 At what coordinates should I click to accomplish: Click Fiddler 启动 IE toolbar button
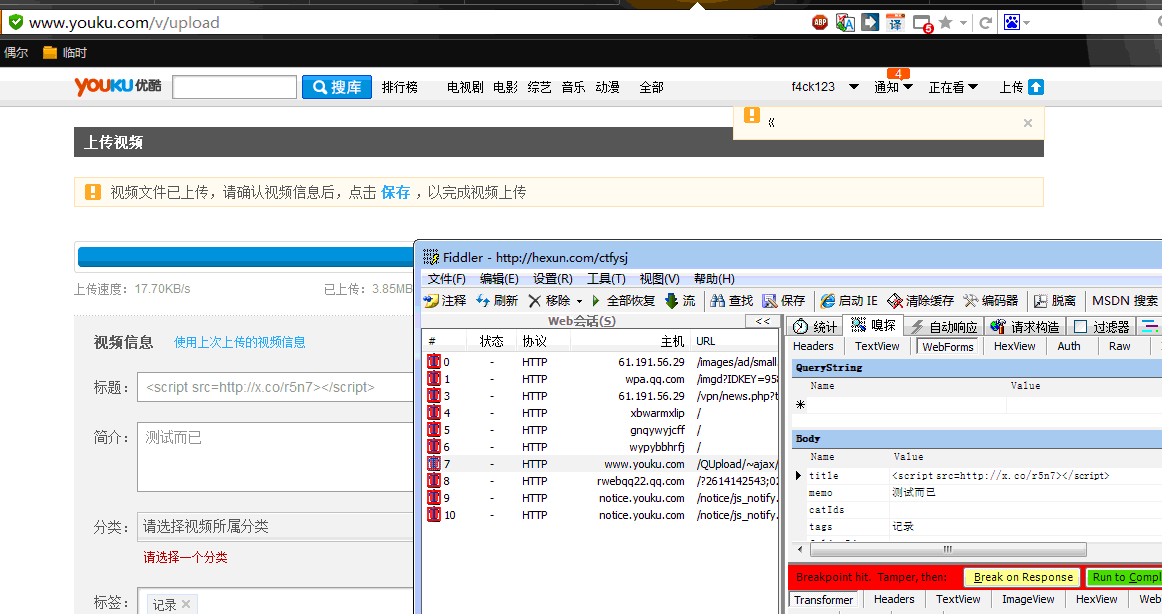pos(849,301)
